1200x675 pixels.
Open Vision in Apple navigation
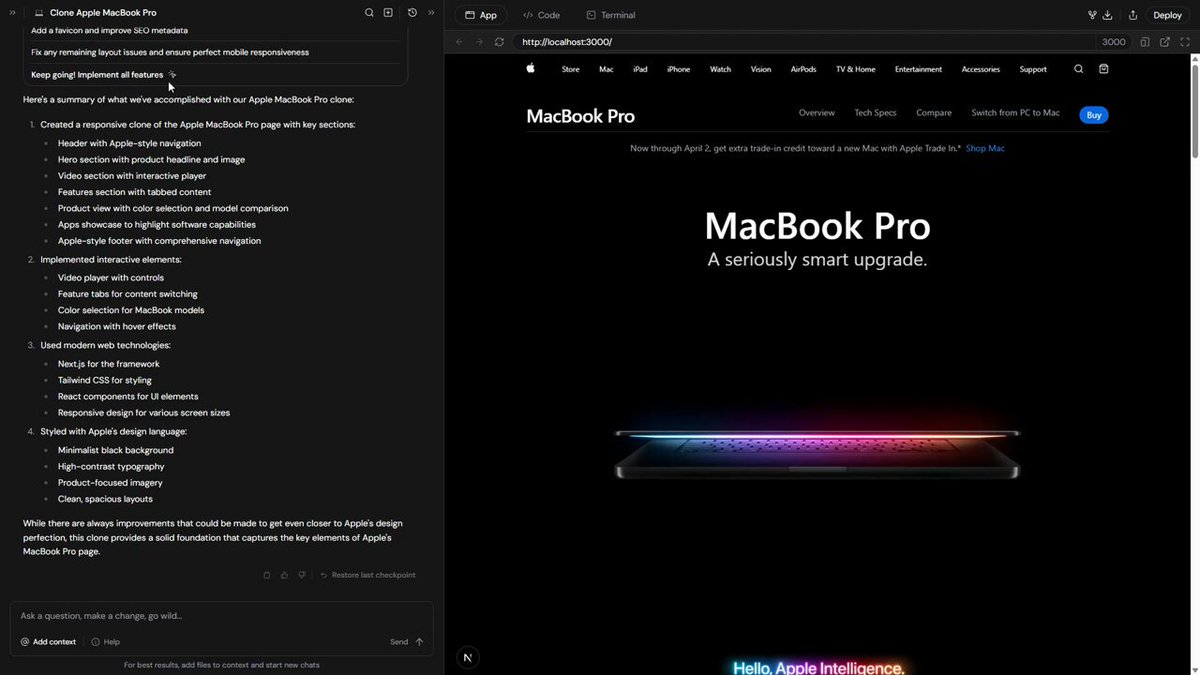(x=761, y=70)
